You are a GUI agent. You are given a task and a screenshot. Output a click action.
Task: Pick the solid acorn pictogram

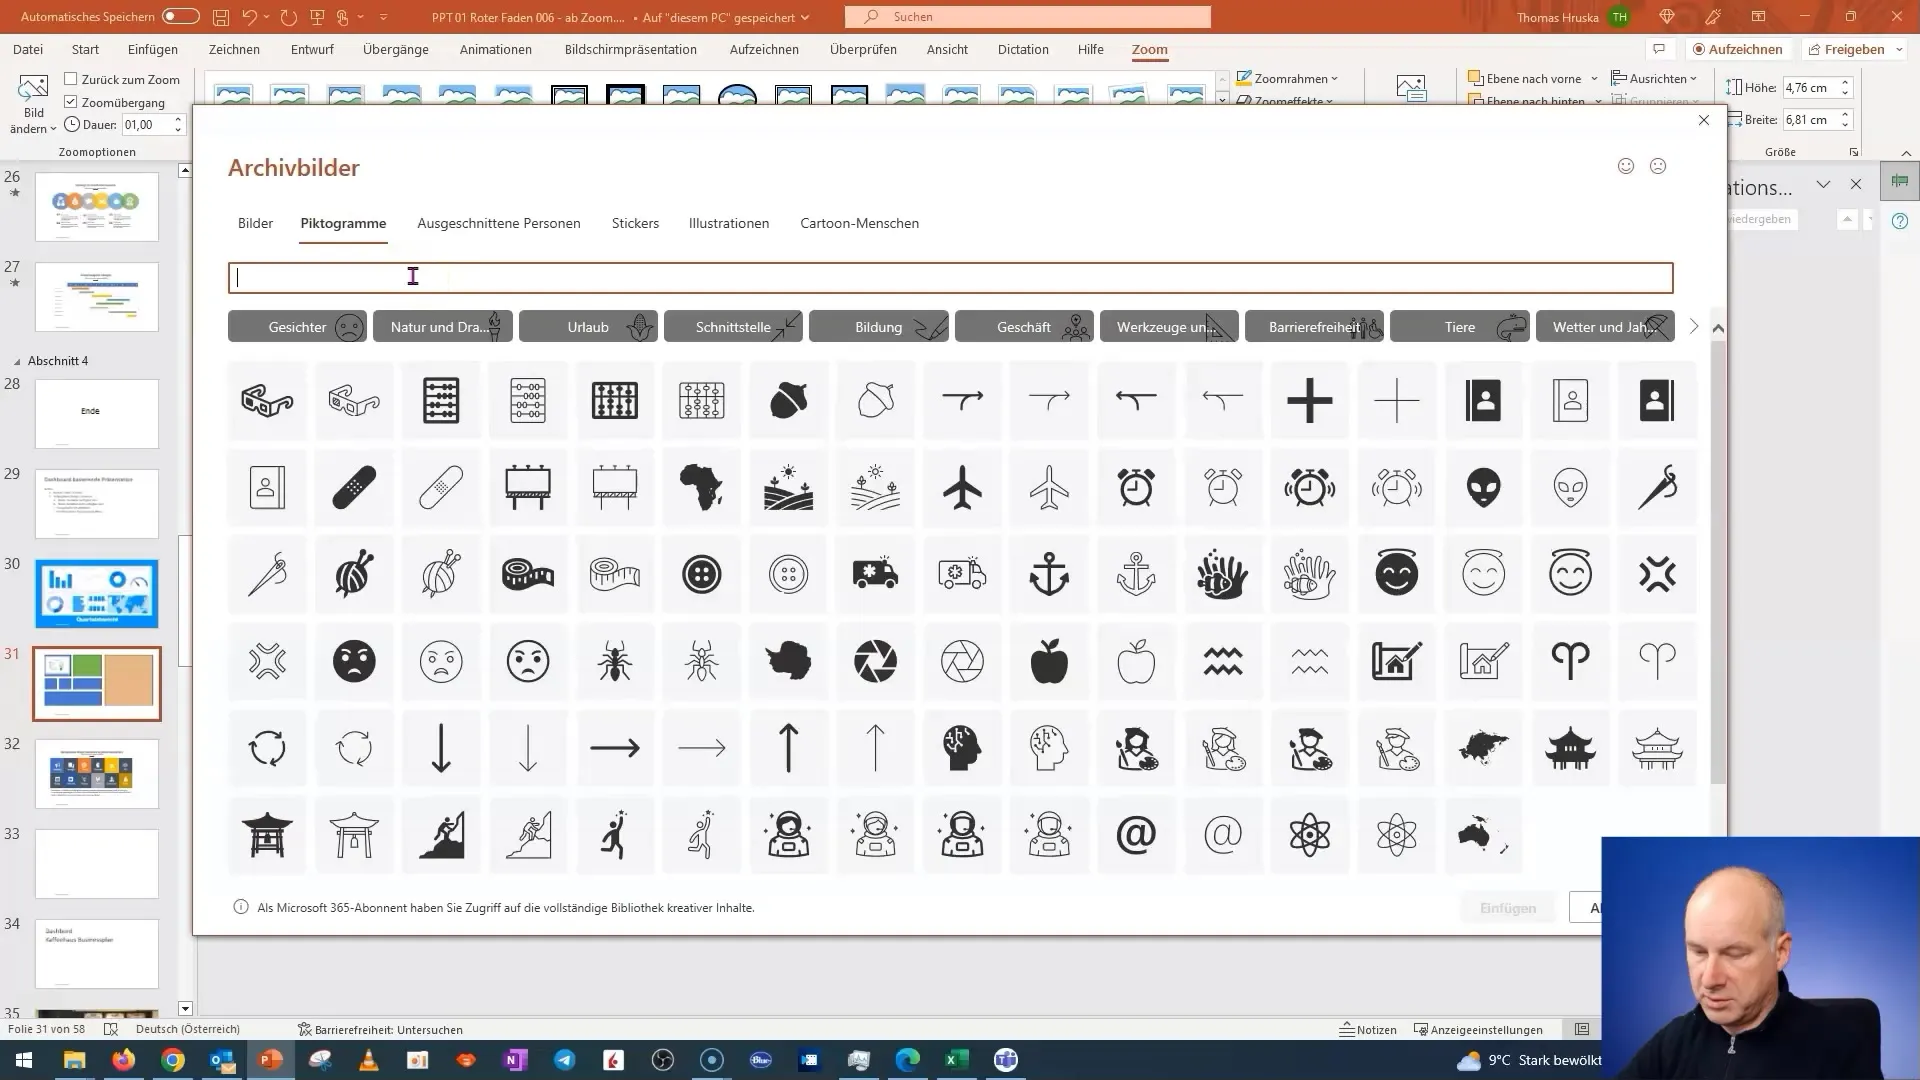[x=788, y=401]
